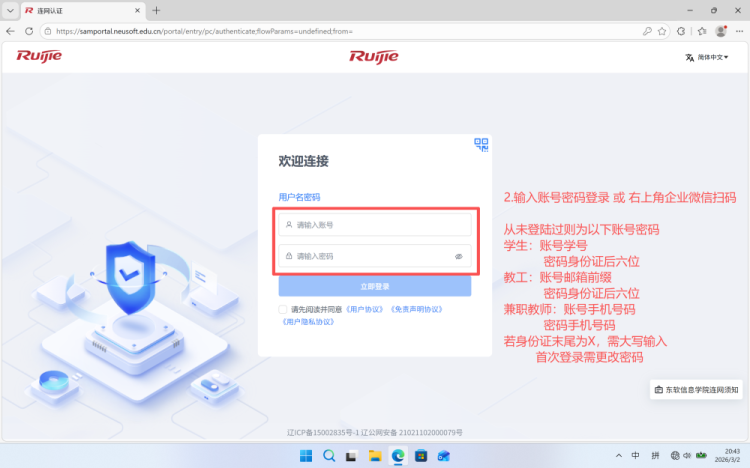Switch to QR code scan login
Screen dimensions: 750x468
(x=481, y=145)
